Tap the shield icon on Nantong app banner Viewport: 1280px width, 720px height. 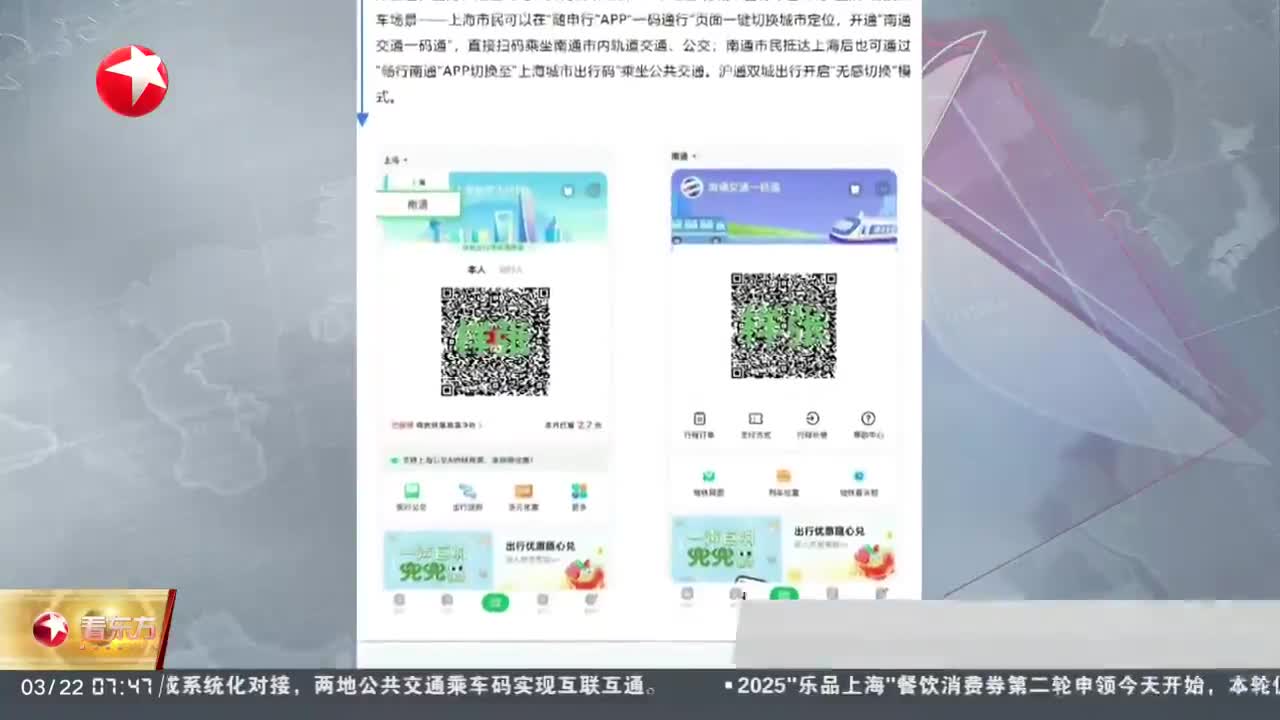pyautogui.click(x=856, y=189)
